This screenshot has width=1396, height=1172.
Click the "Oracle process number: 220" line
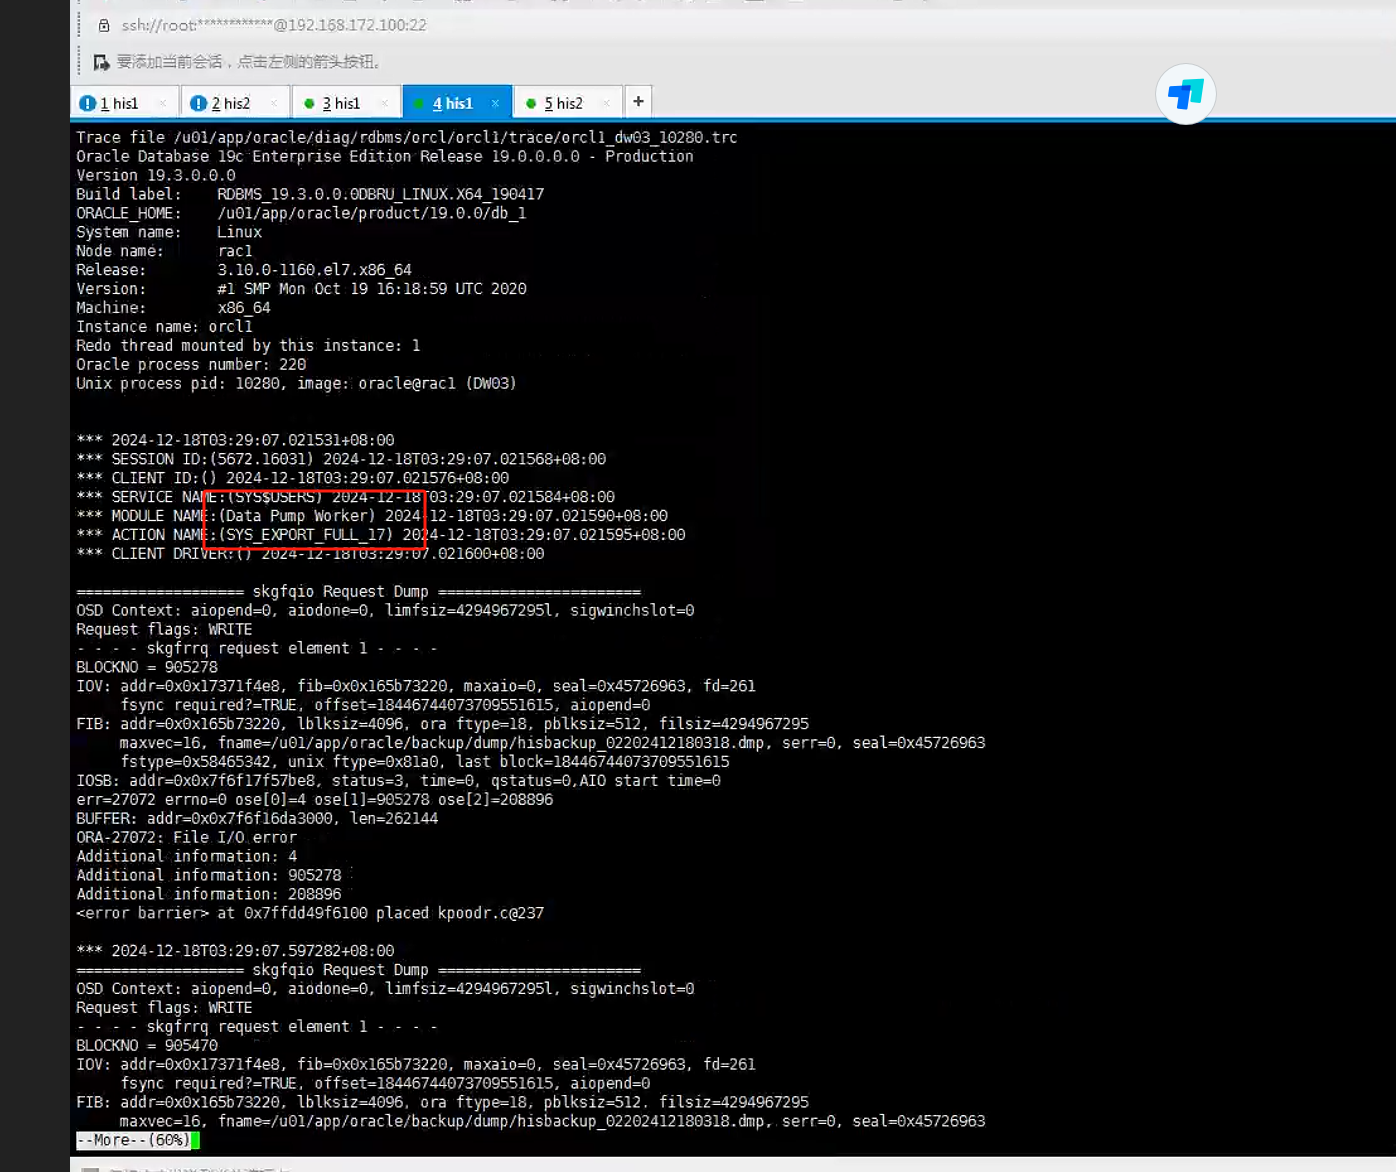[x=191, y=365]
